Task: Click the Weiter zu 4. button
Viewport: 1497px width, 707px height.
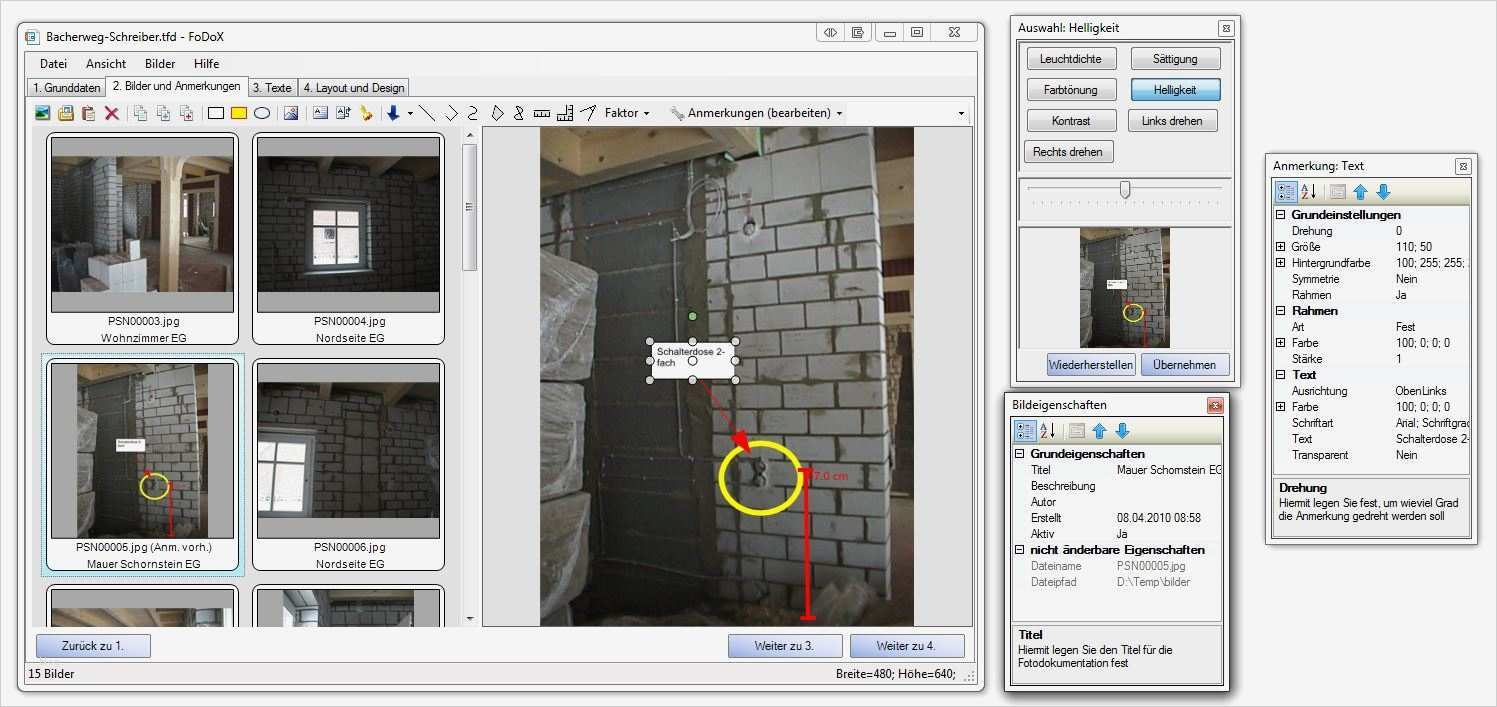Action: coord(907,645)
